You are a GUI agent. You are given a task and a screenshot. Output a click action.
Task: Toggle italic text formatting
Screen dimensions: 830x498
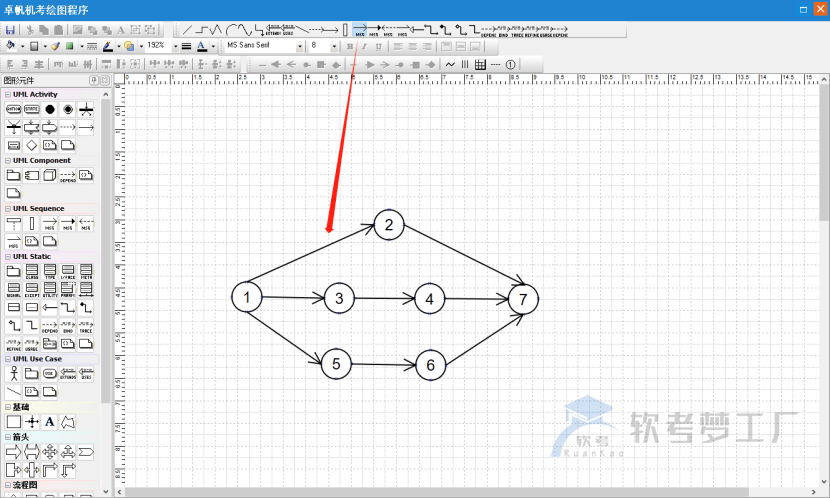point(364,46)
